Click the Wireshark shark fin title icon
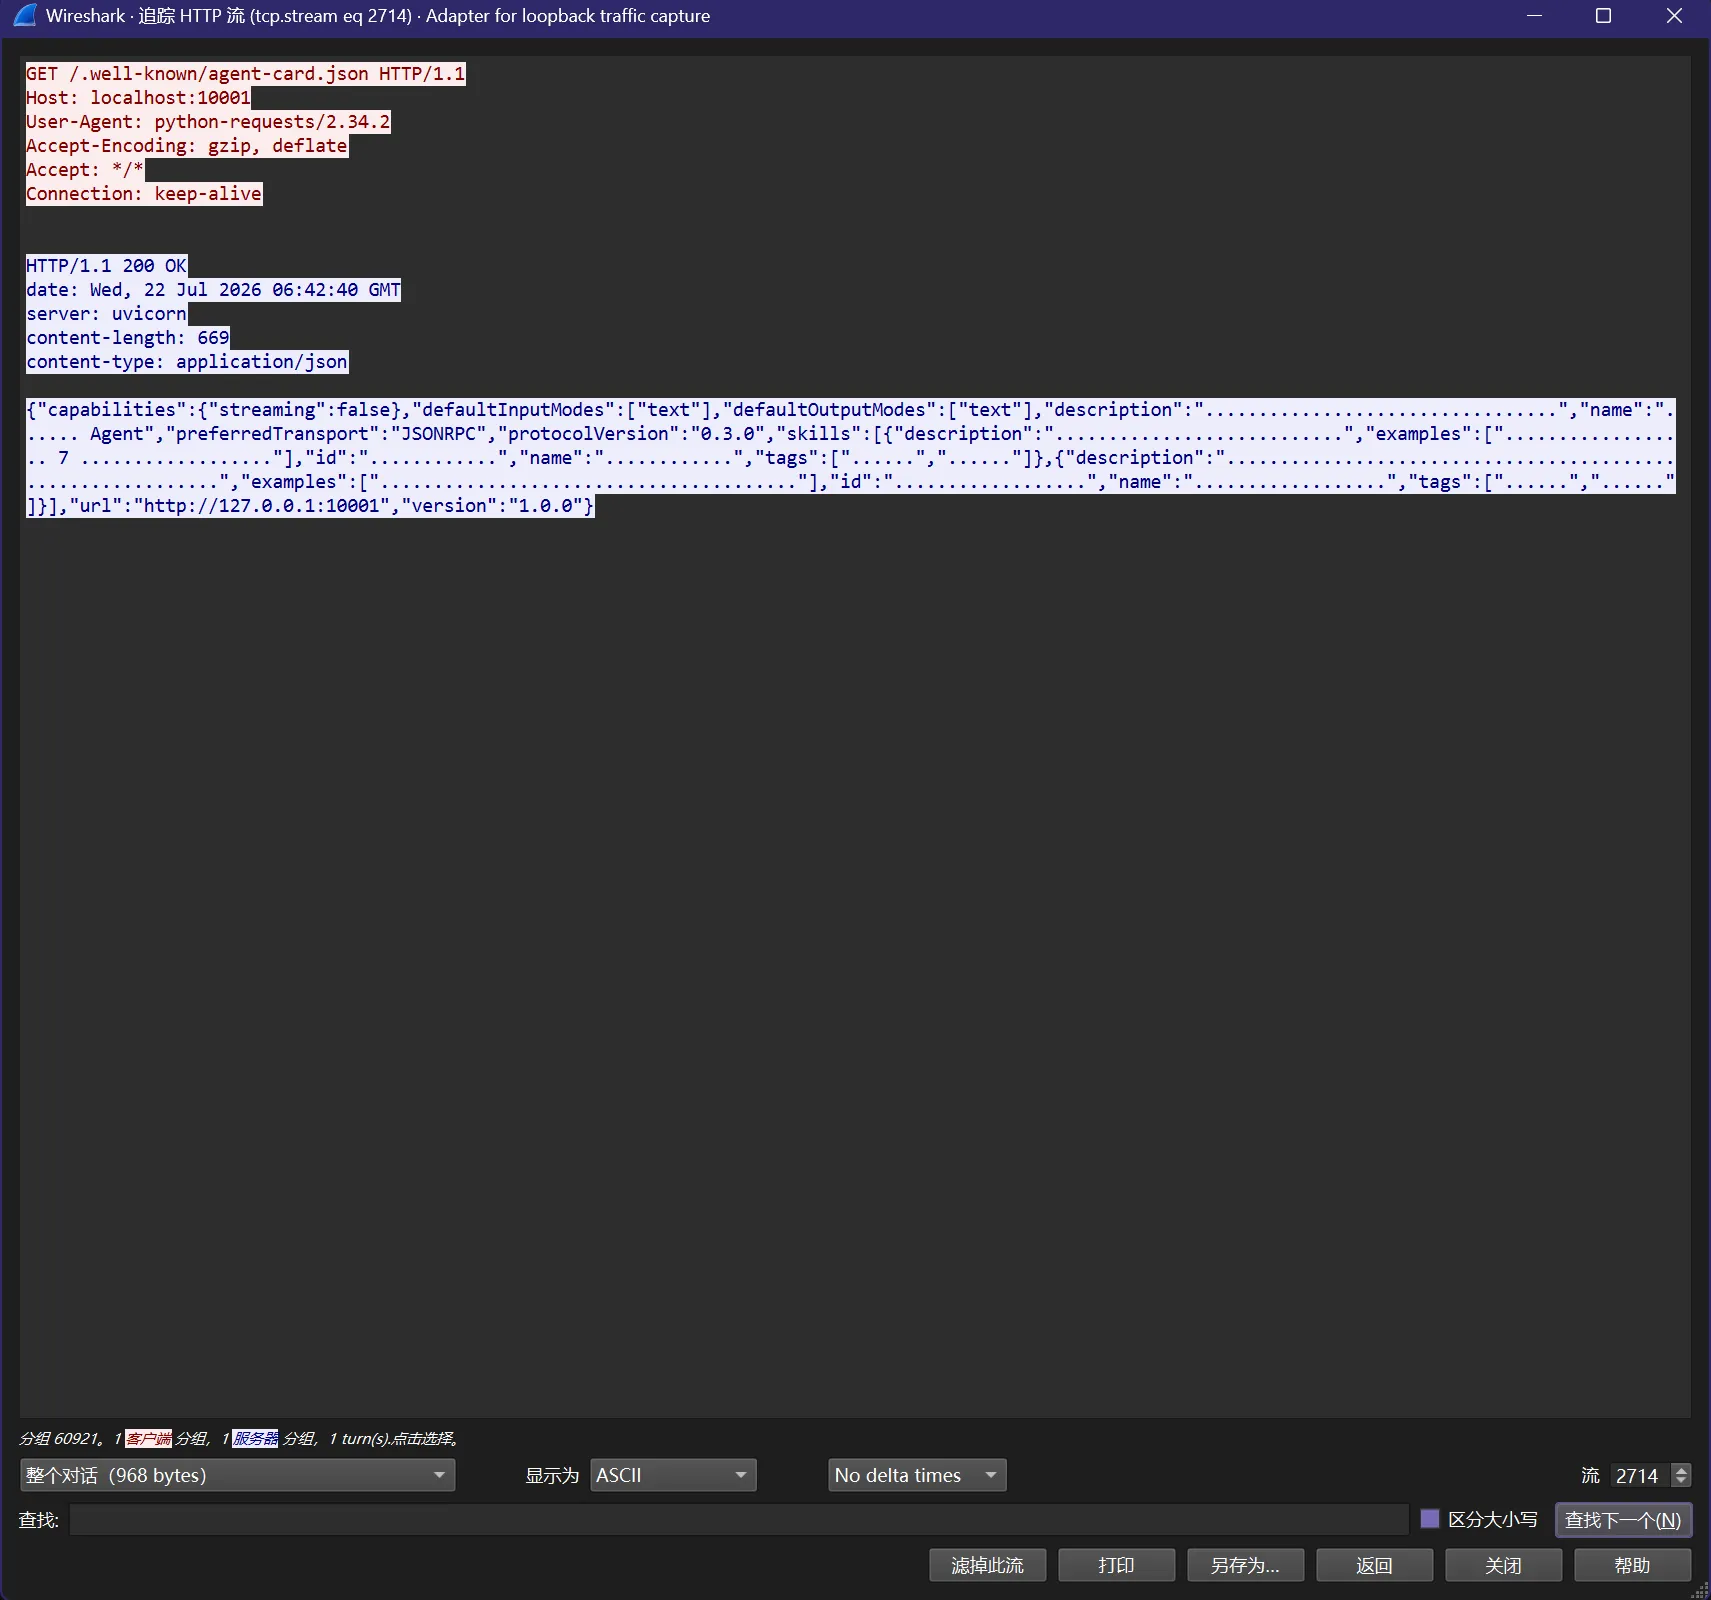The image size is (1711, 1600). pos(25,15)
